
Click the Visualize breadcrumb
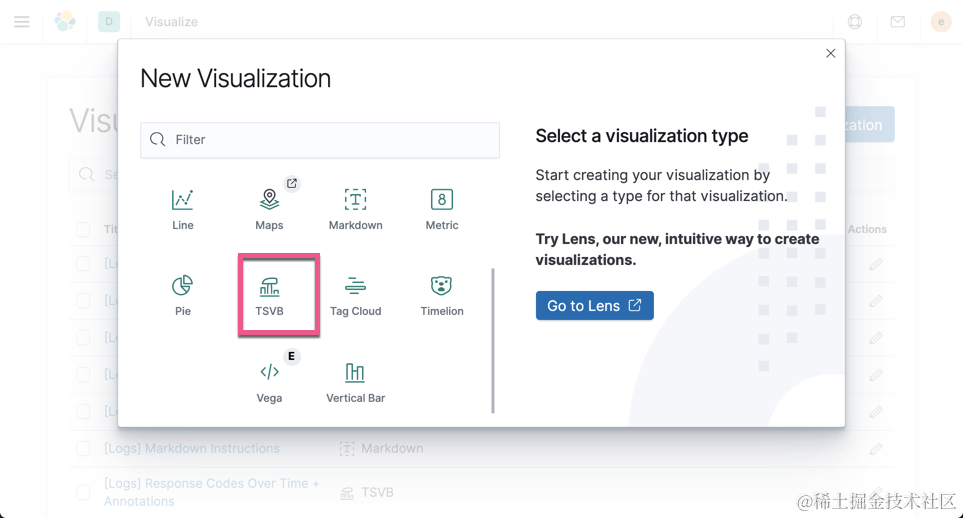[171, 22]
